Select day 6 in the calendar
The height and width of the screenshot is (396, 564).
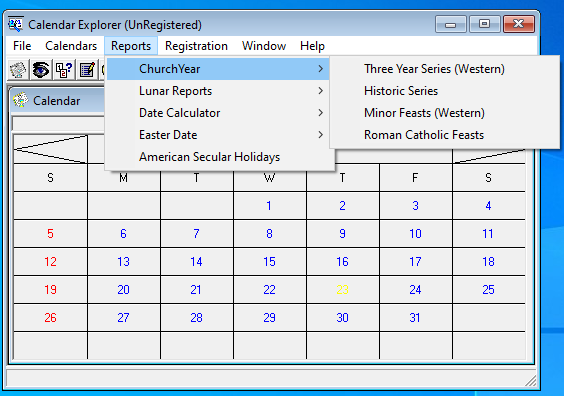coord(123,234)
